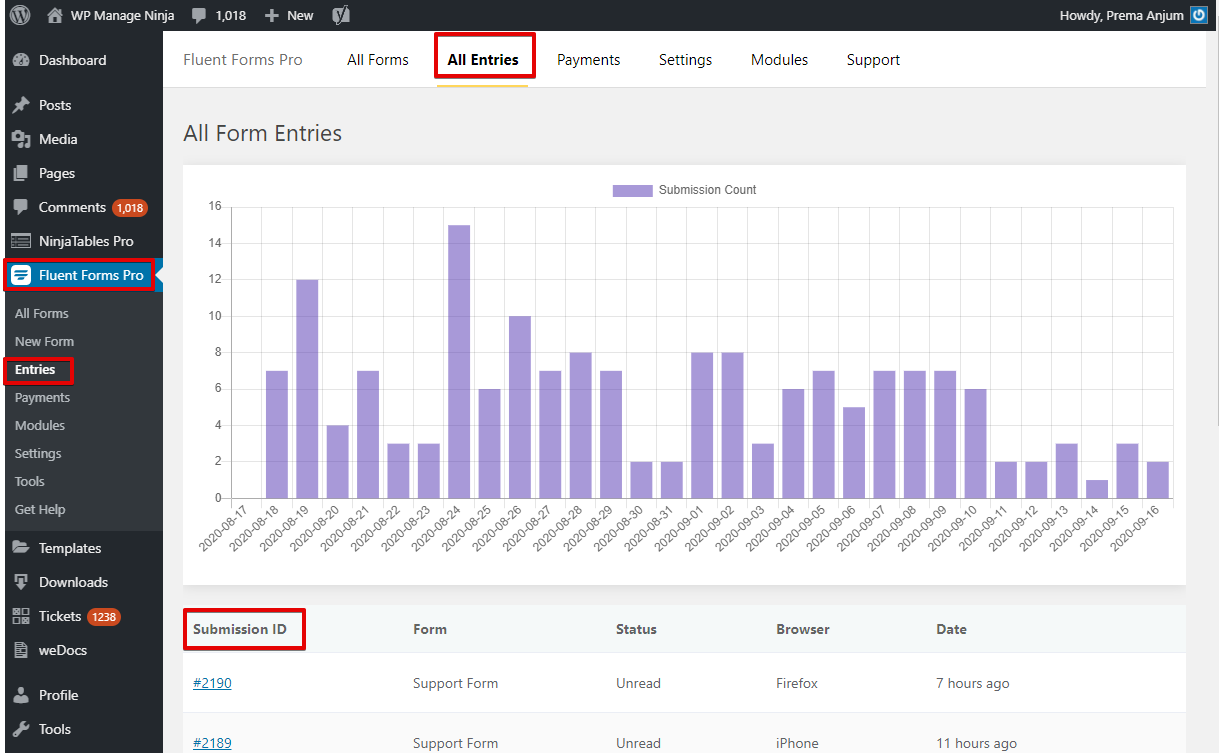The width and height of the screenshot is (1219, 753).
Task: Switch to the All Forms tab
Action: [x=377, y=60]
